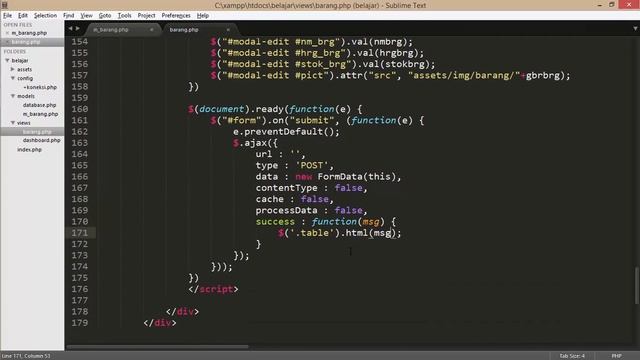Viewport: 640px width, 360px height.
Task: Open database.php in sidebar
Action: coord(39,105)
